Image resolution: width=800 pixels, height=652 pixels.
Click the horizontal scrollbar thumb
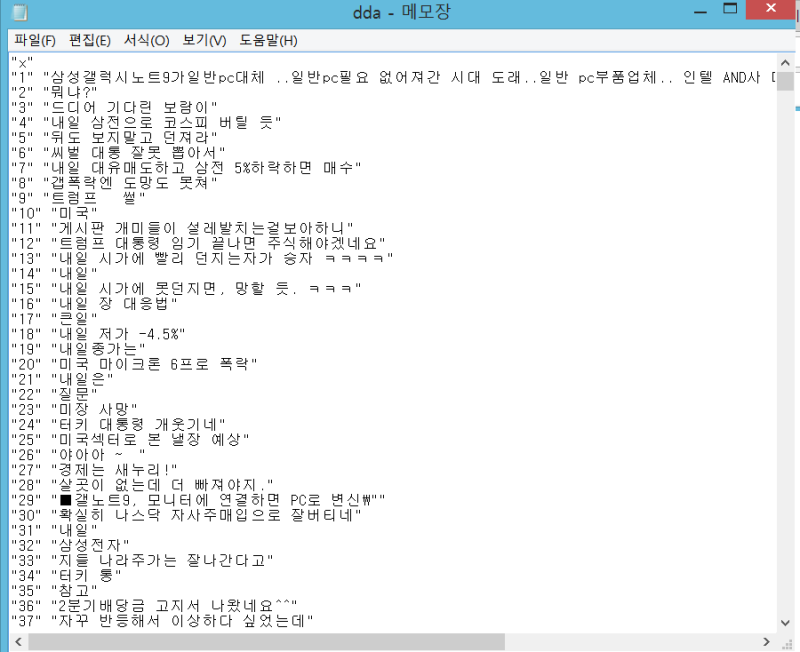tap(266, 641)
